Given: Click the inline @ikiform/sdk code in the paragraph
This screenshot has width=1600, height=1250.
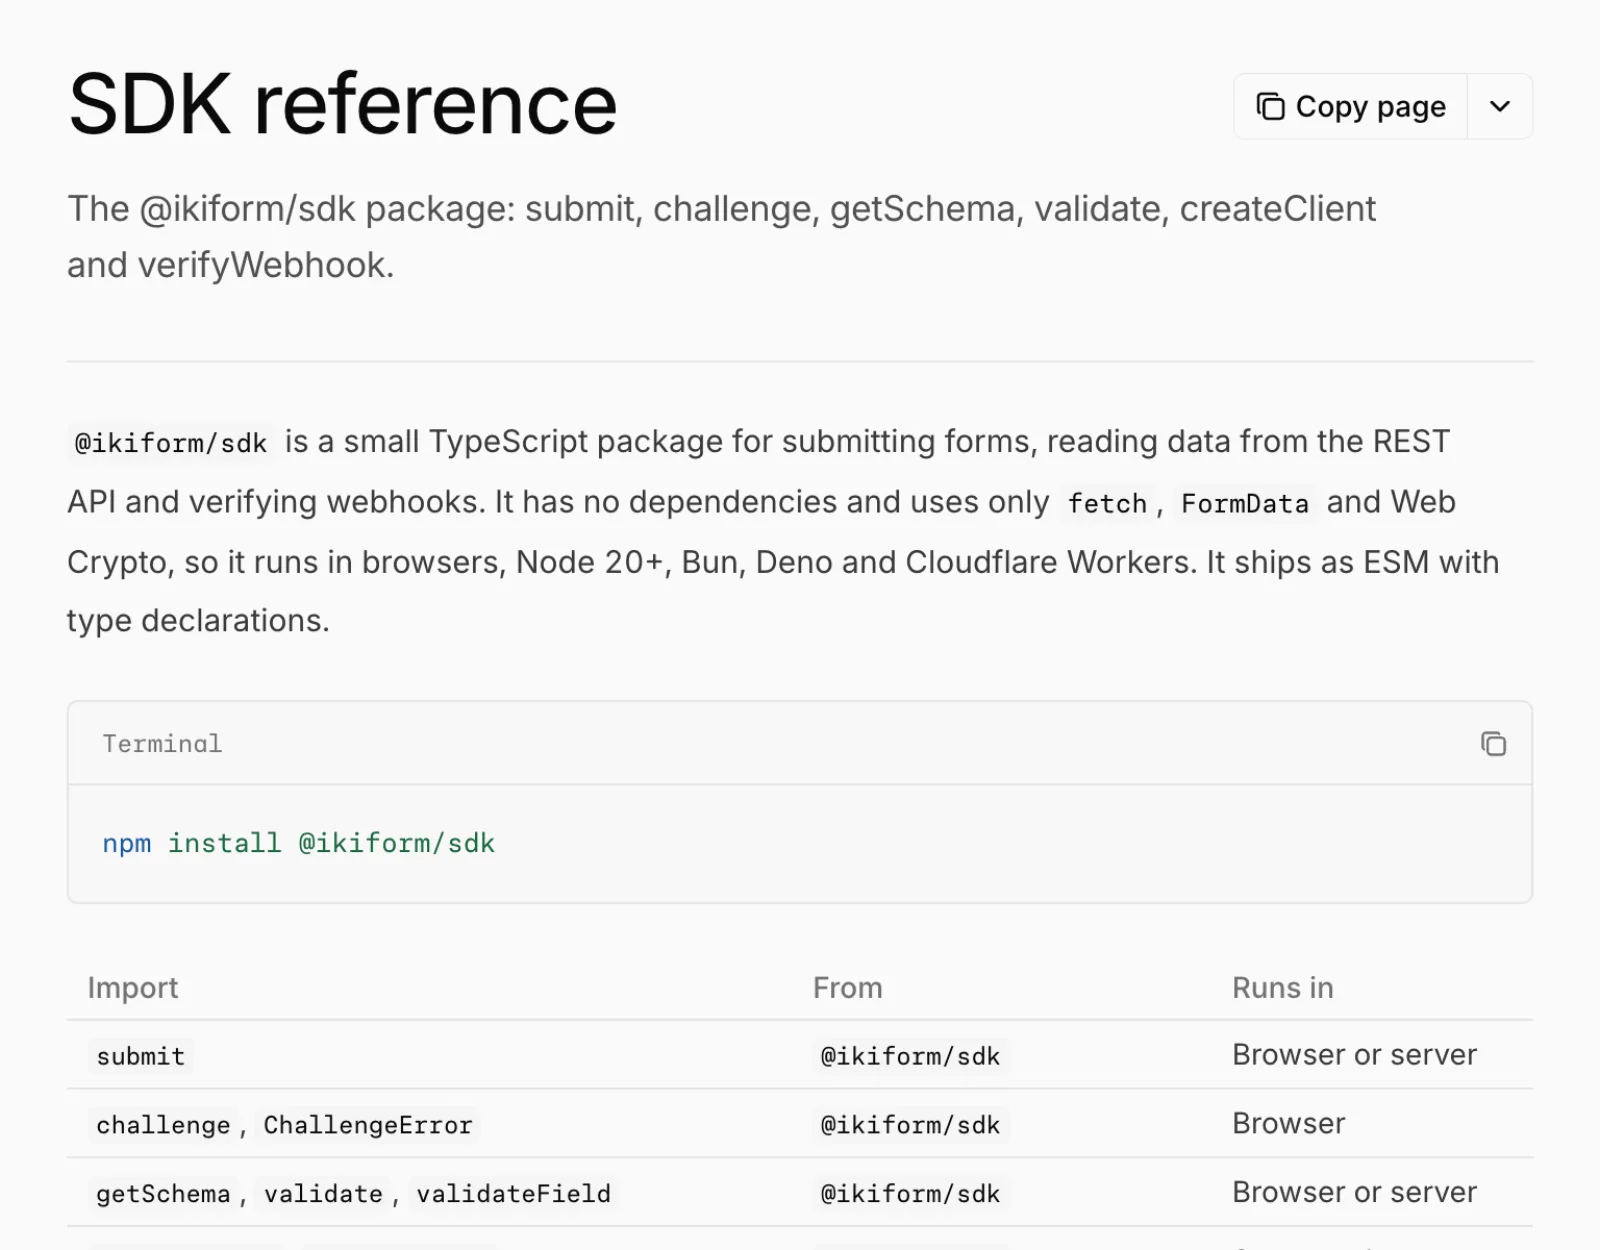Looking at the screenshot, I should (171, 443).
